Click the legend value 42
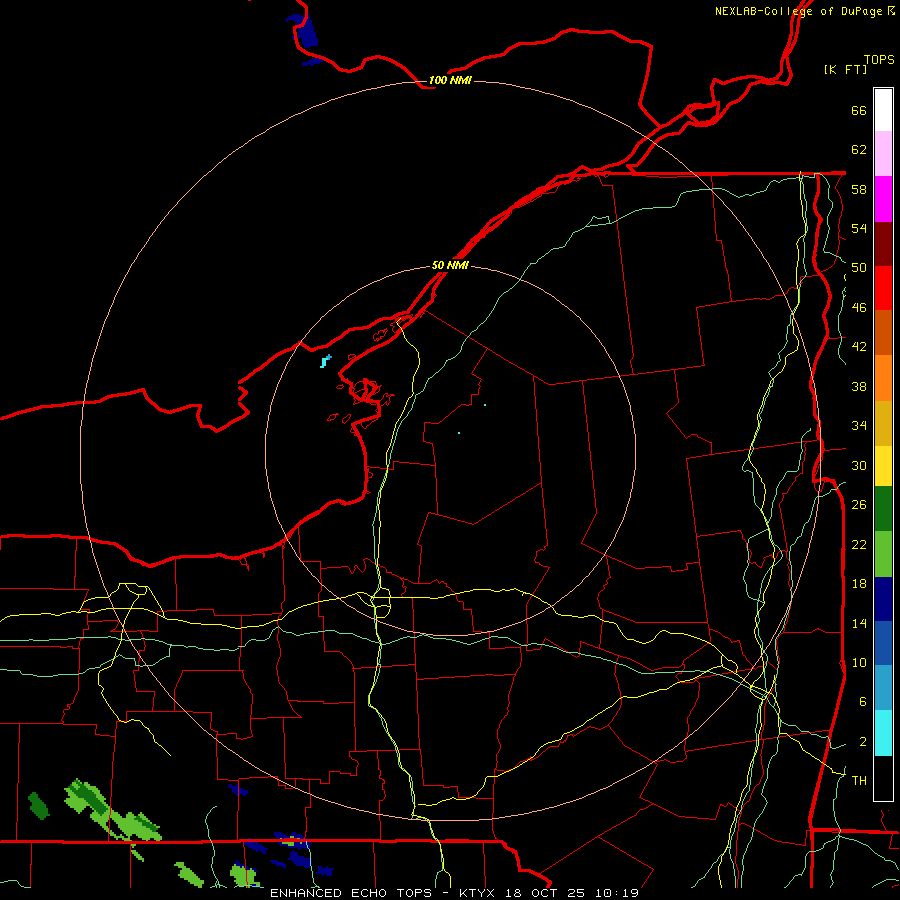 pos(859,347)
